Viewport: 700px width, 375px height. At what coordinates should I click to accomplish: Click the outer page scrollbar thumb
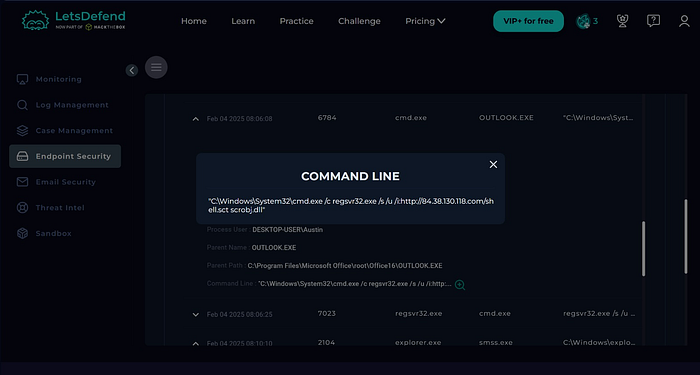point(686,237)
